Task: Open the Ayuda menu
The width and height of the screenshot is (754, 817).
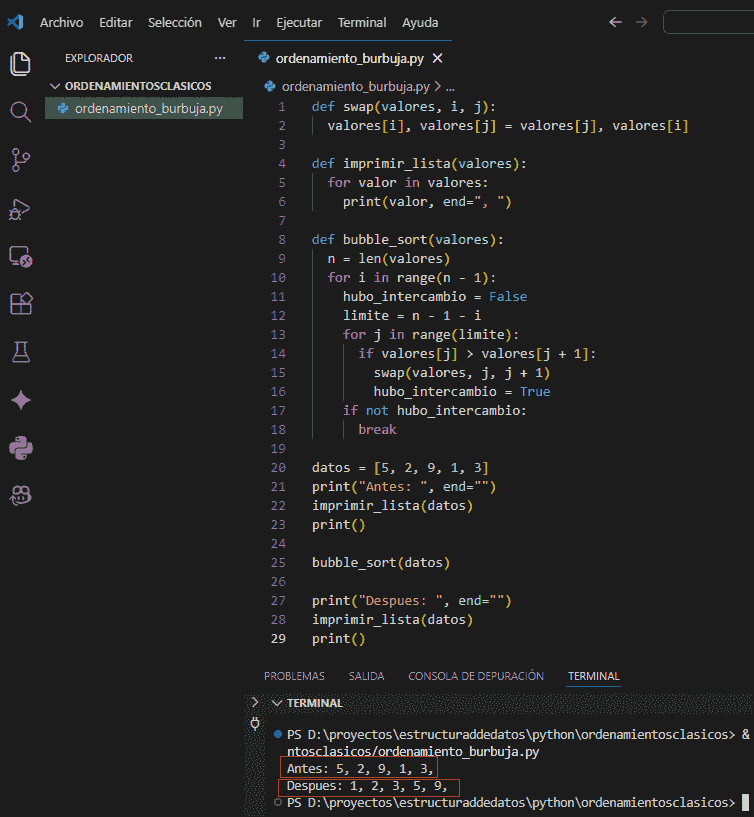Action: pyautogui.click(x=420, y=22)
